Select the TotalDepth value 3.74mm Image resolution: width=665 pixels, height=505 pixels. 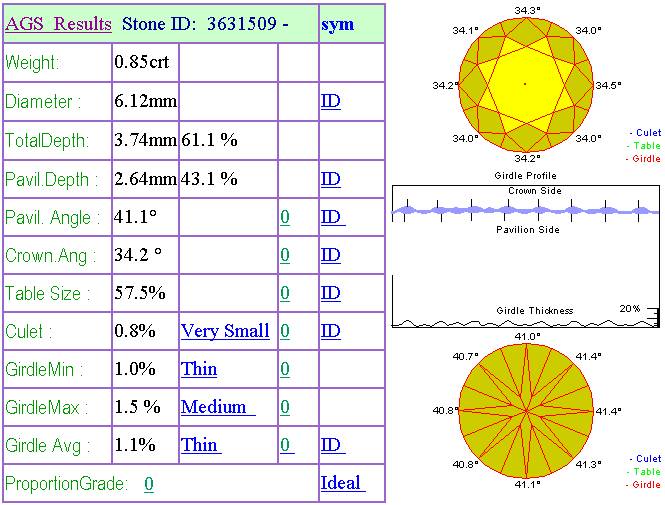[x=145, y=140]
